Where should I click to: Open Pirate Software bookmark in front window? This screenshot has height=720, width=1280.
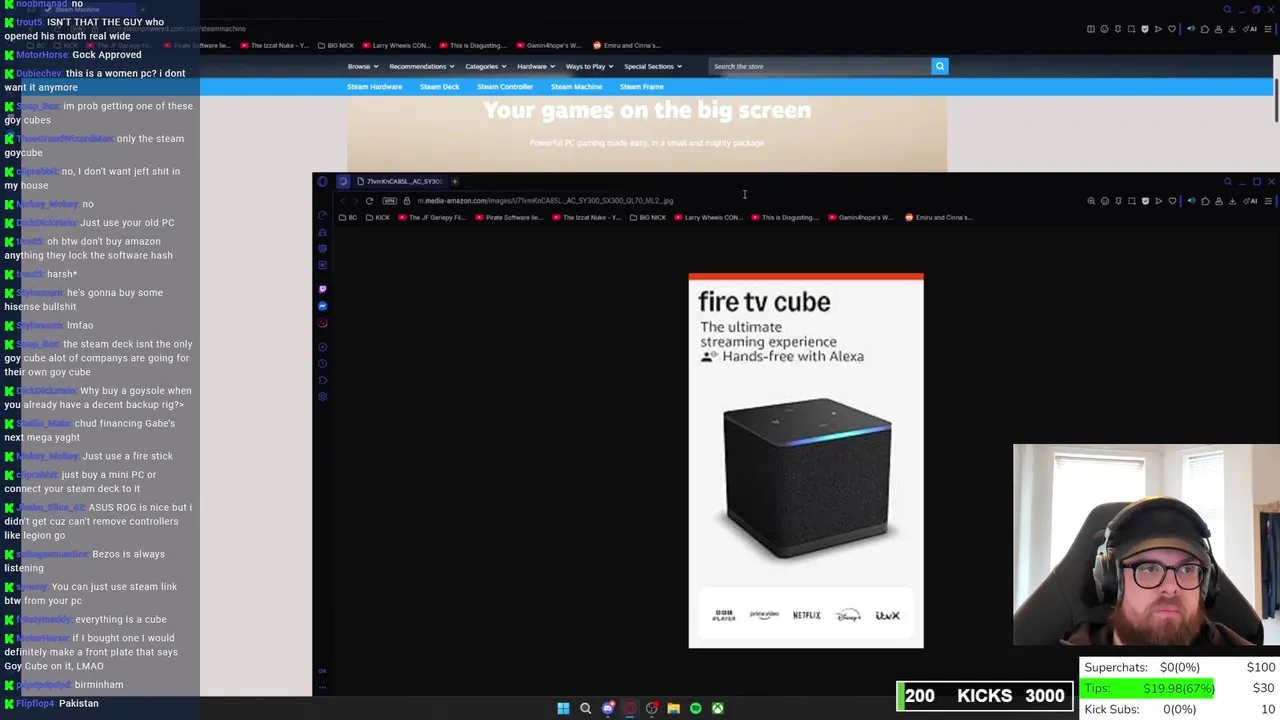[x=511, y=217]
